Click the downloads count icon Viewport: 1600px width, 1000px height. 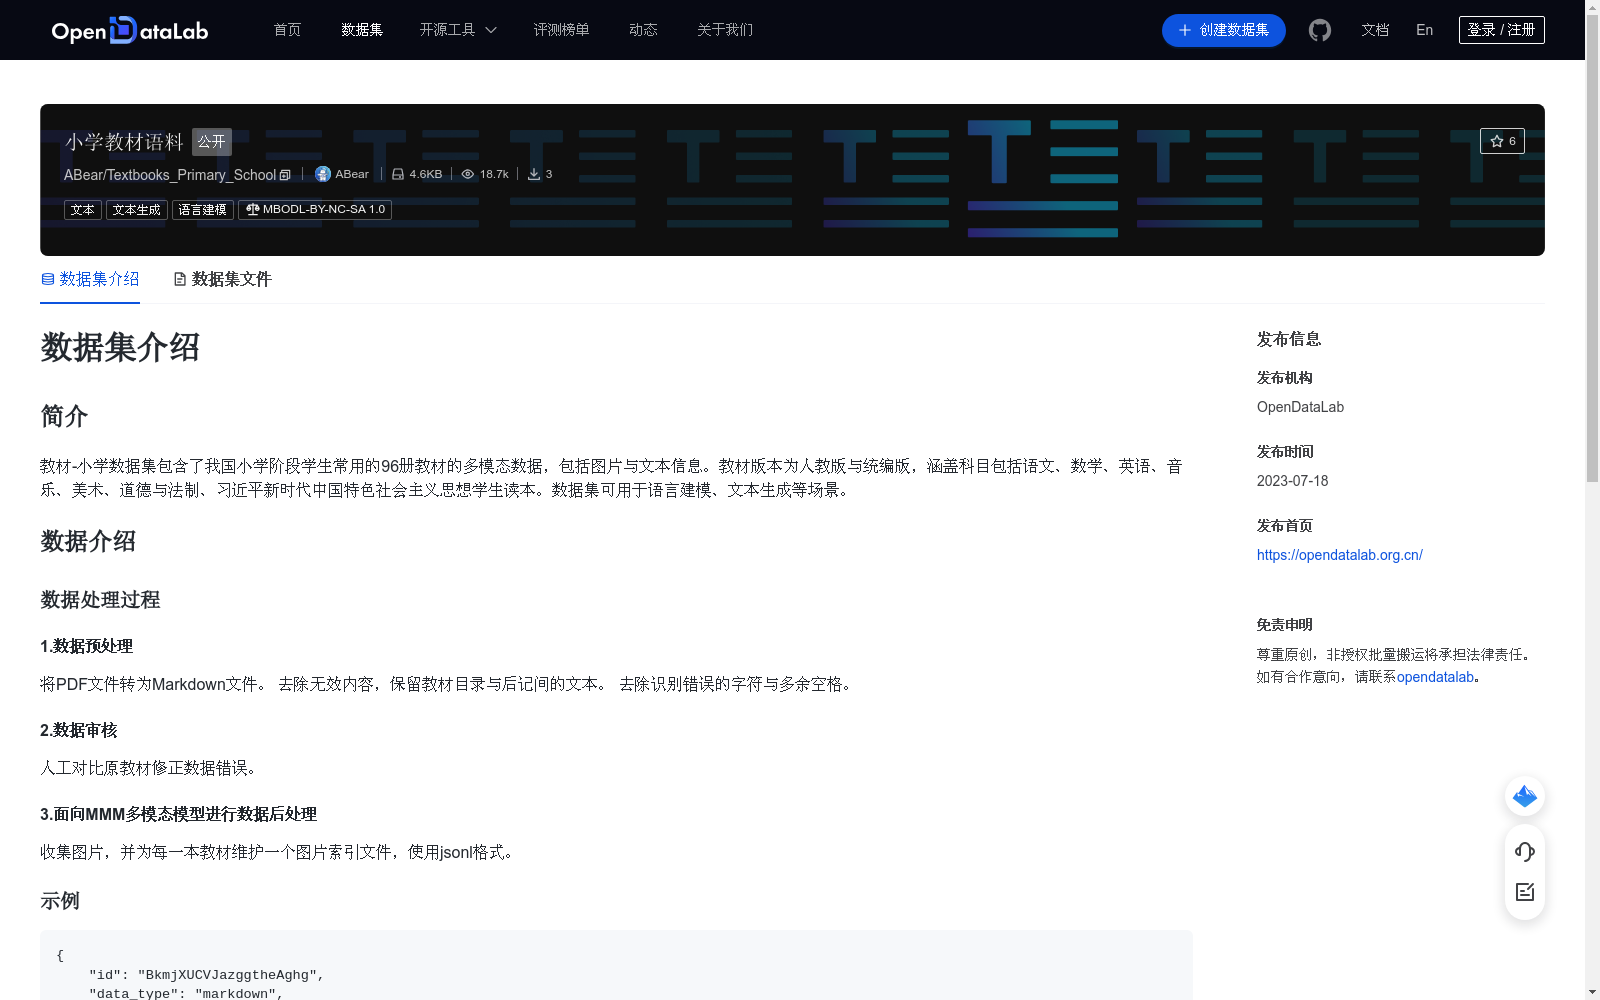[x=534, y=174]
